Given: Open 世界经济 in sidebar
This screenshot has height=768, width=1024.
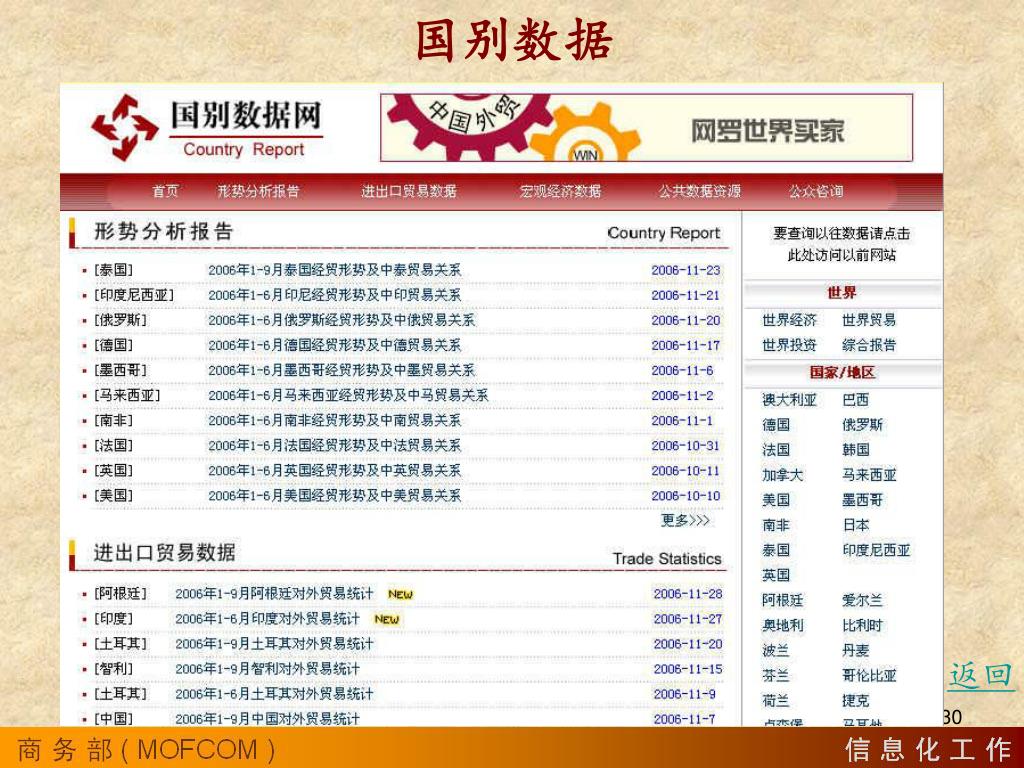Looking at the screenshot, I should pyautogui.click(x=790, y=320).
